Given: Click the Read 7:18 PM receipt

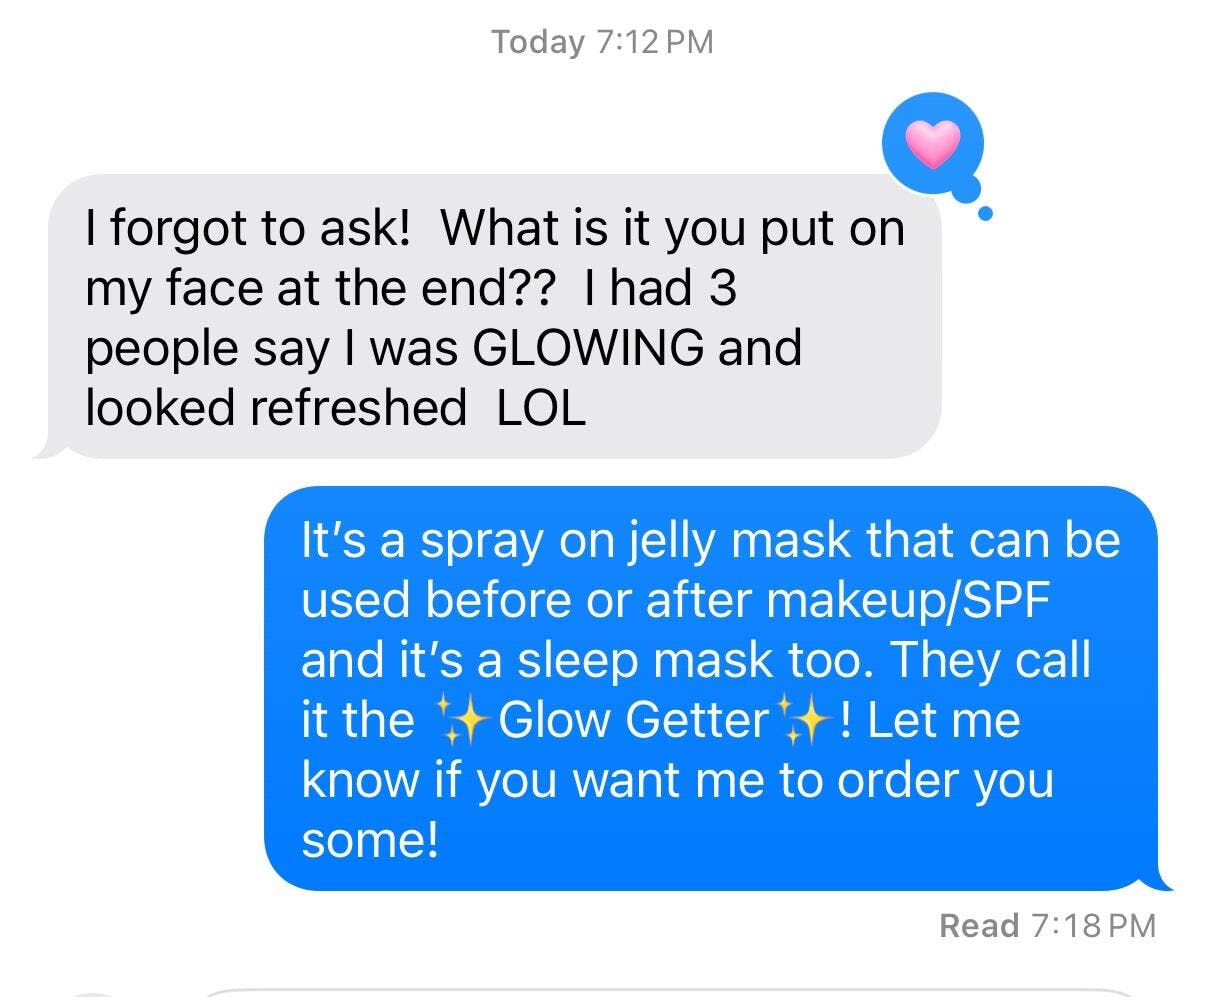Looking at the screenshot, I should pos(1047,925).
